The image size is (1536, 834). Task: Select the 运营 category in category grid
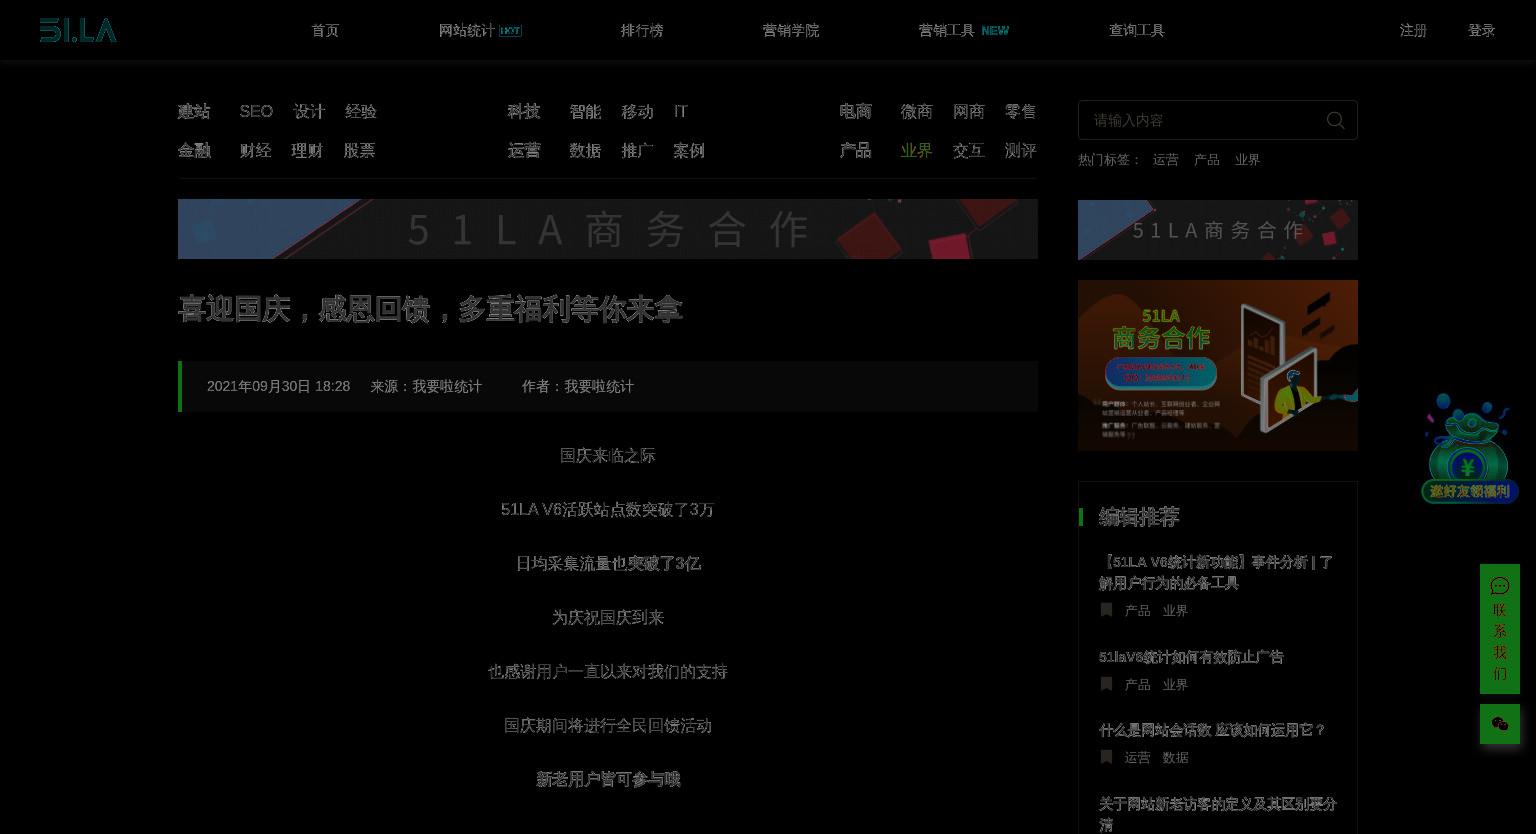[x=524, y=150]
